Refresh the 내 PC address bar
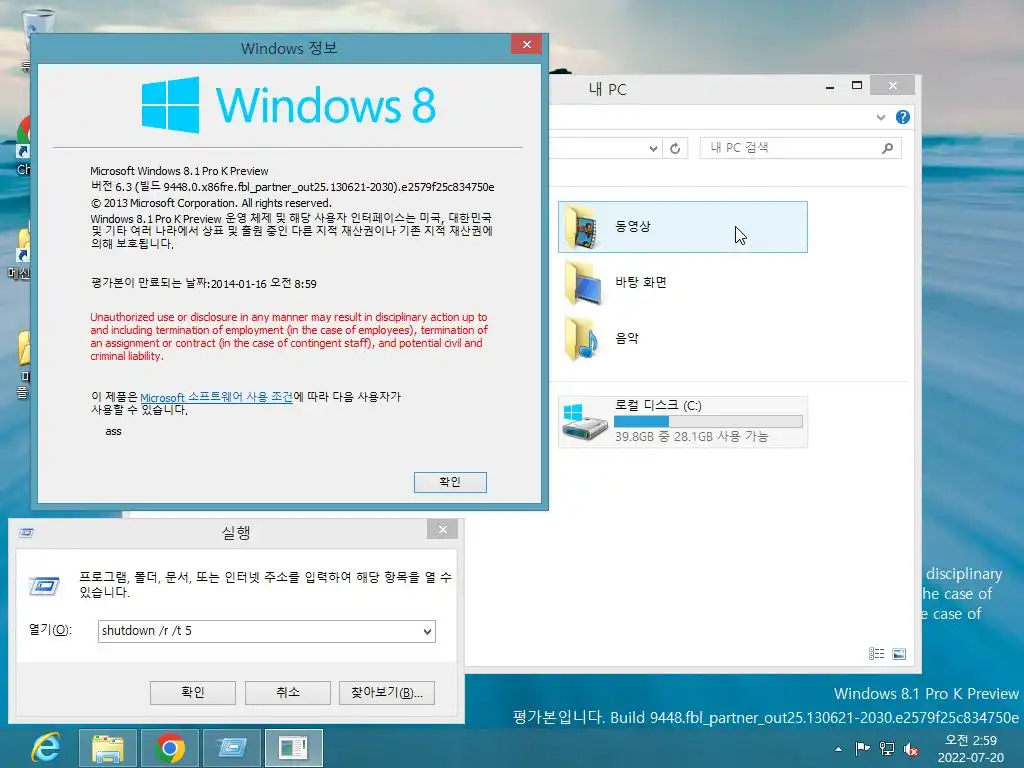Image resolution: width=1024 pixels, height=768 pixels. [675, 148]
